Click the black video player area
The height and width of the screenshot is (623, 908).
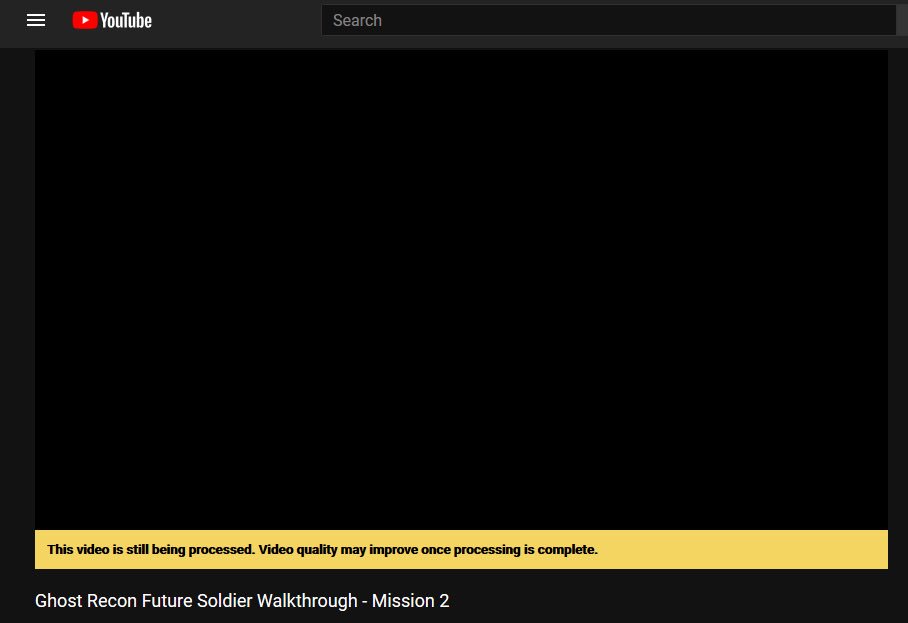(461, 289)
